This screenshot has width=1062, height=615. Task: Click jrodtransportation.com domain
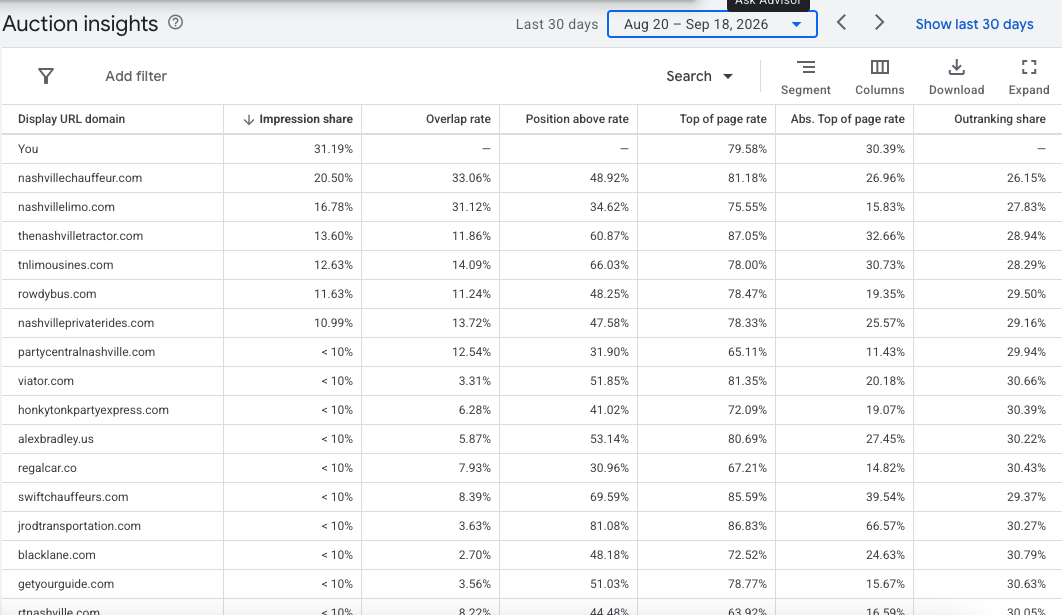(x=79, y=526)
